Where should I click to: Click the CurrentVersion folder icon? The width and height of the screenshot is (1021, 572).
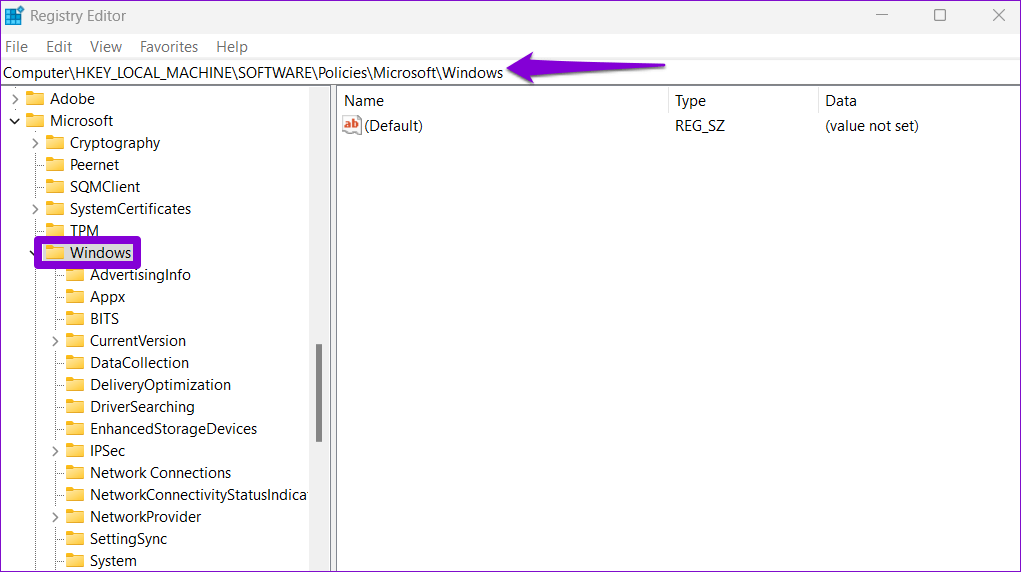[x=75, y=341]
